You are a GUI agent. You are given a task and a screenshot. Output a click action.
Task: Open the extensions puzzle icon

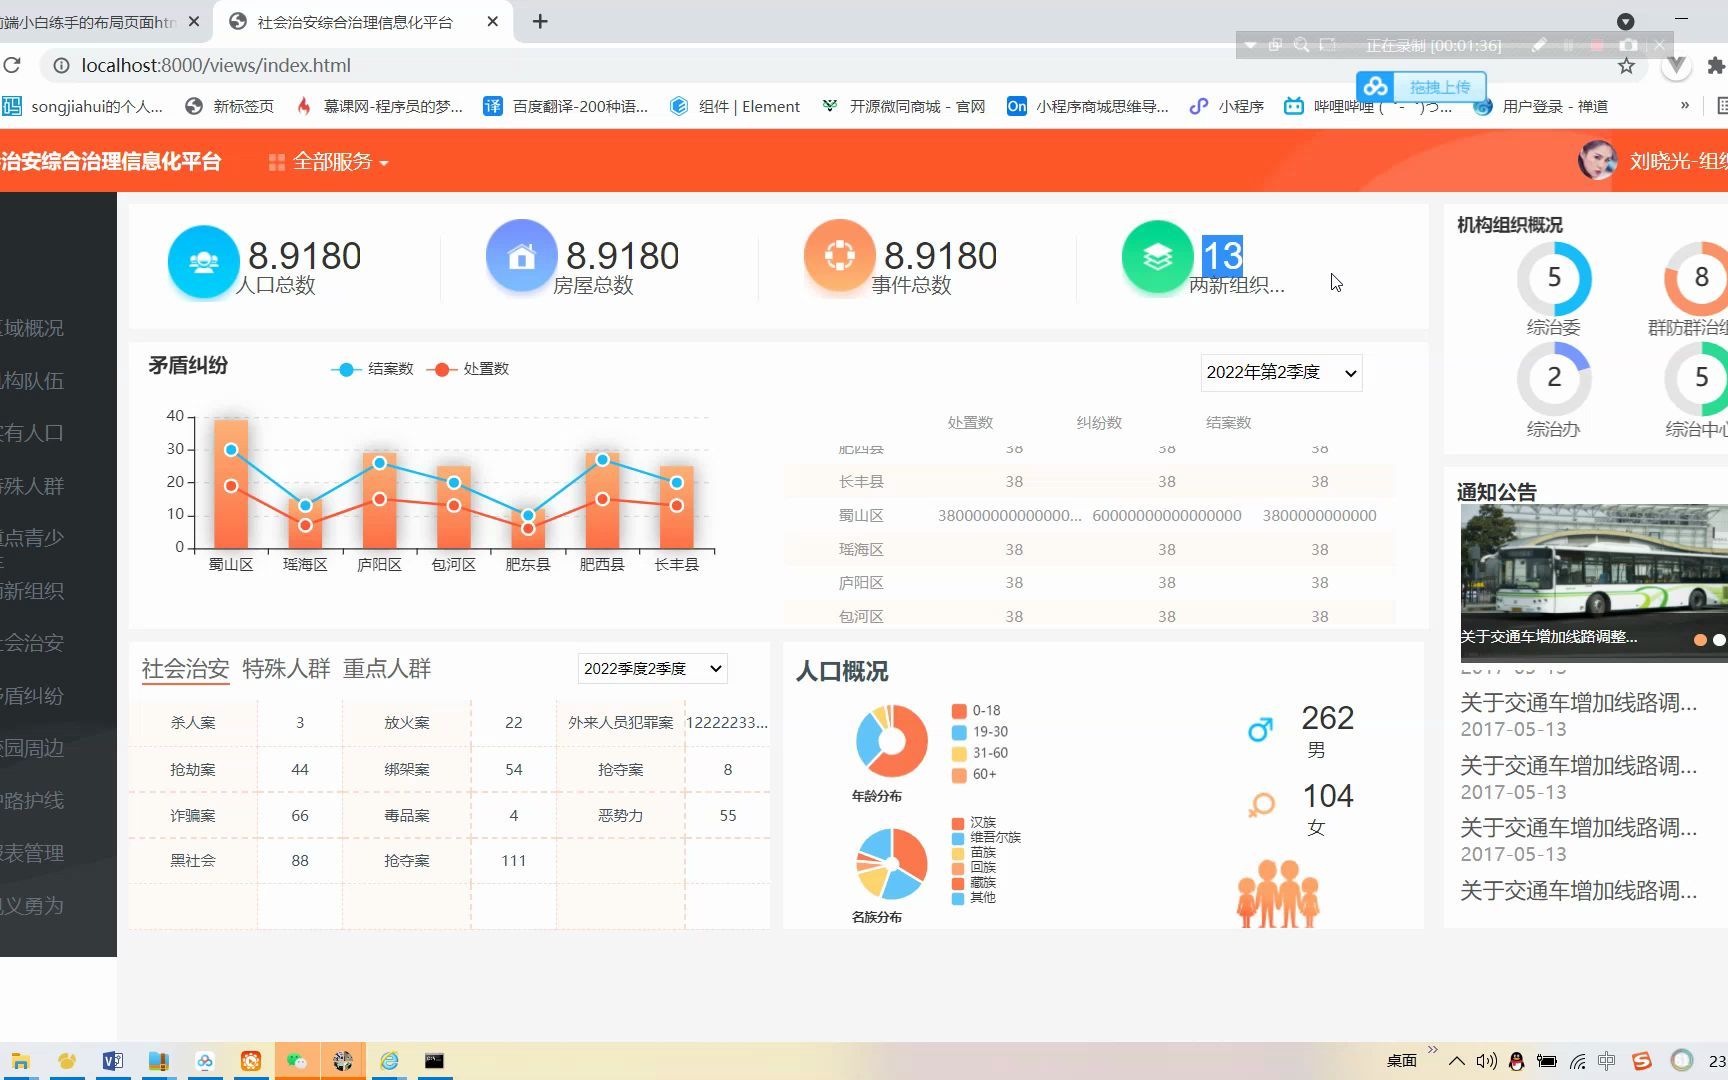coord(1716,66)
